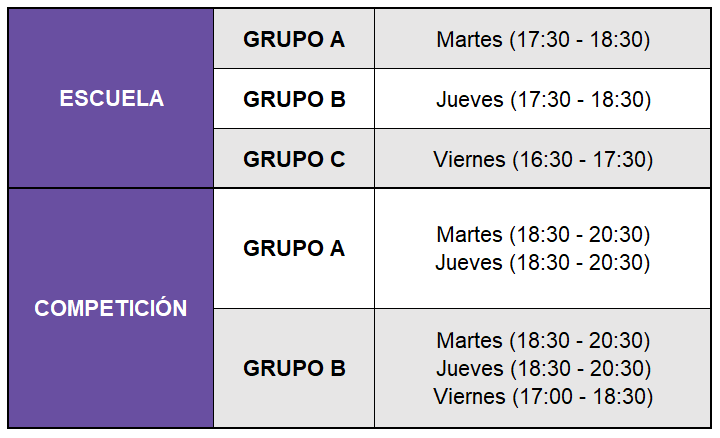Click GRUPO A in the Escuela section
This screenshot has height=438, width=720.
(x=294, y=40)
